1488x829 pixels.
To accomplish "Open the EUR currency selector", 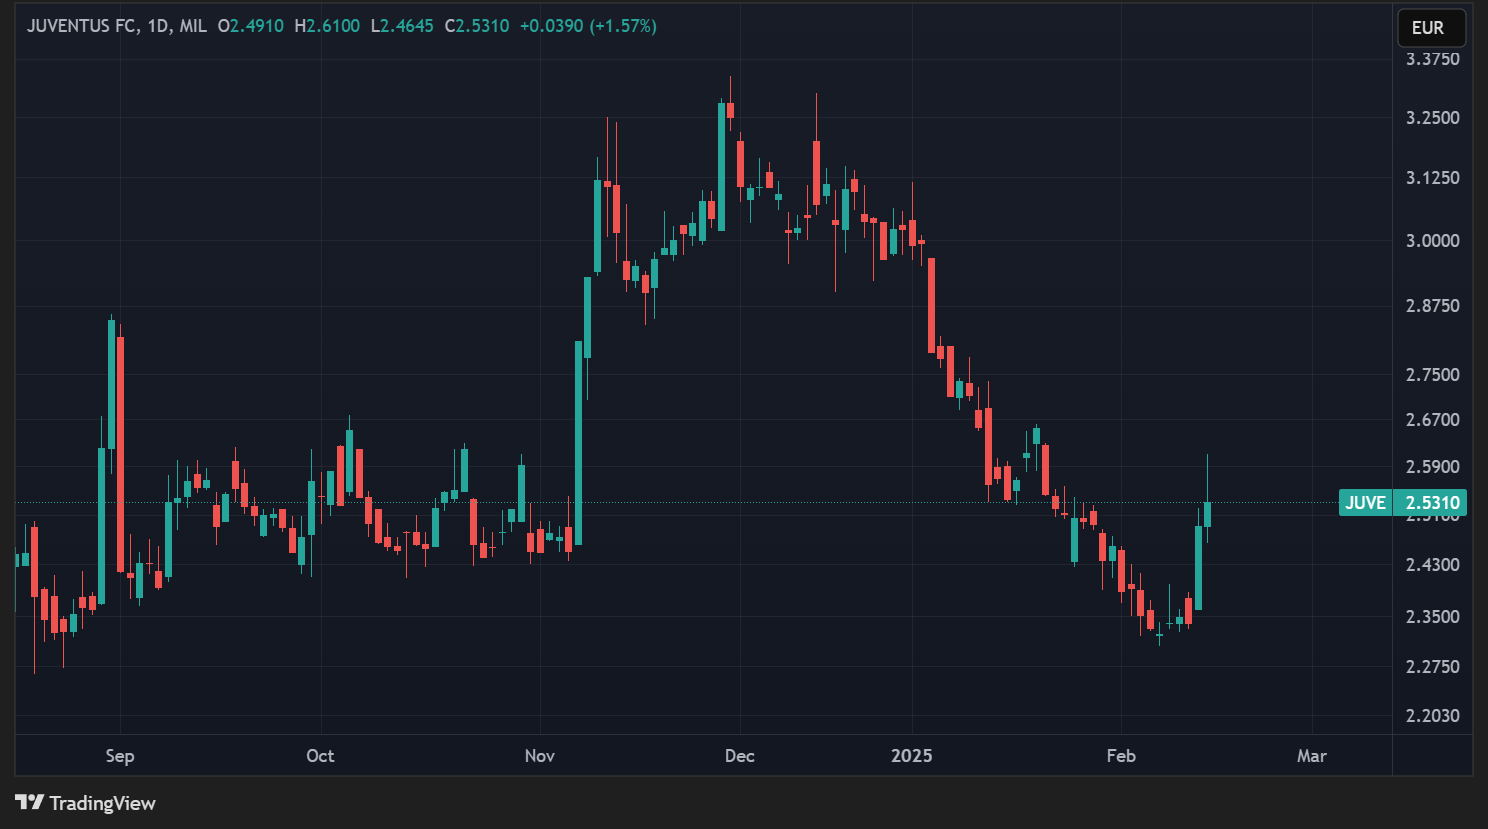I will [1430, 28].
